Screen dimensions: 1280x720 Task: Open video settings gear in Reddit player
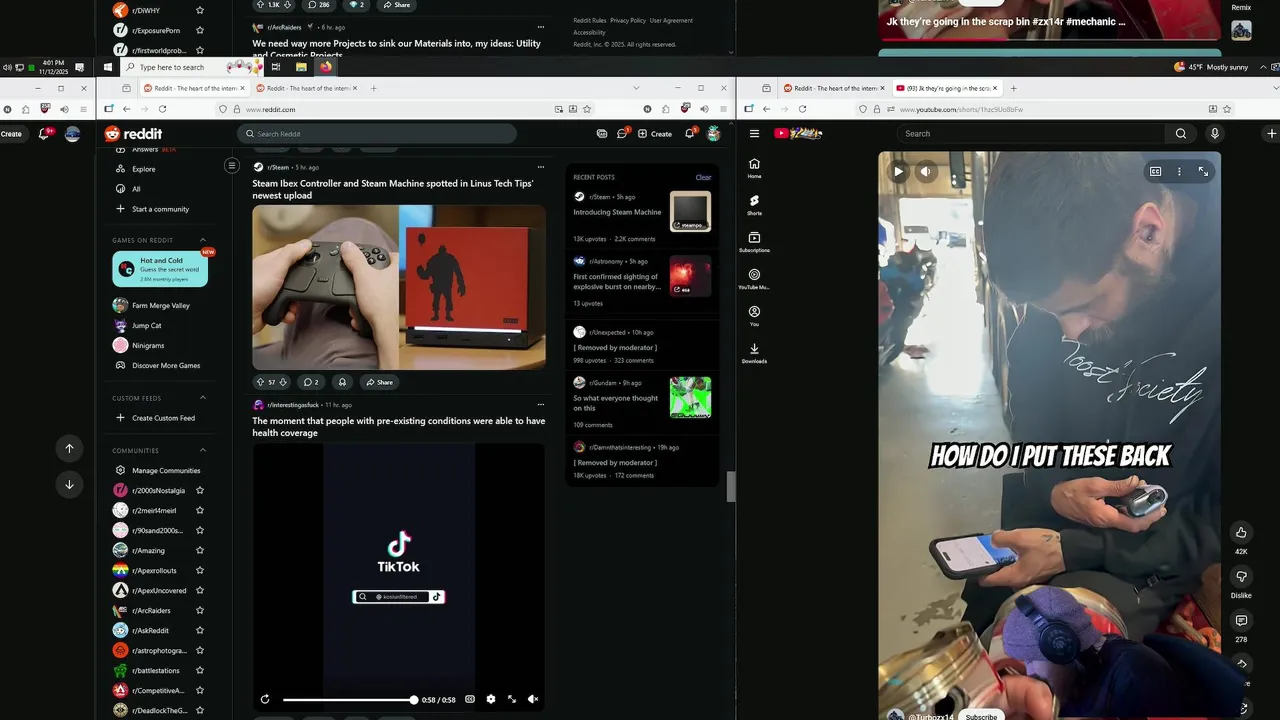(490, 699)
